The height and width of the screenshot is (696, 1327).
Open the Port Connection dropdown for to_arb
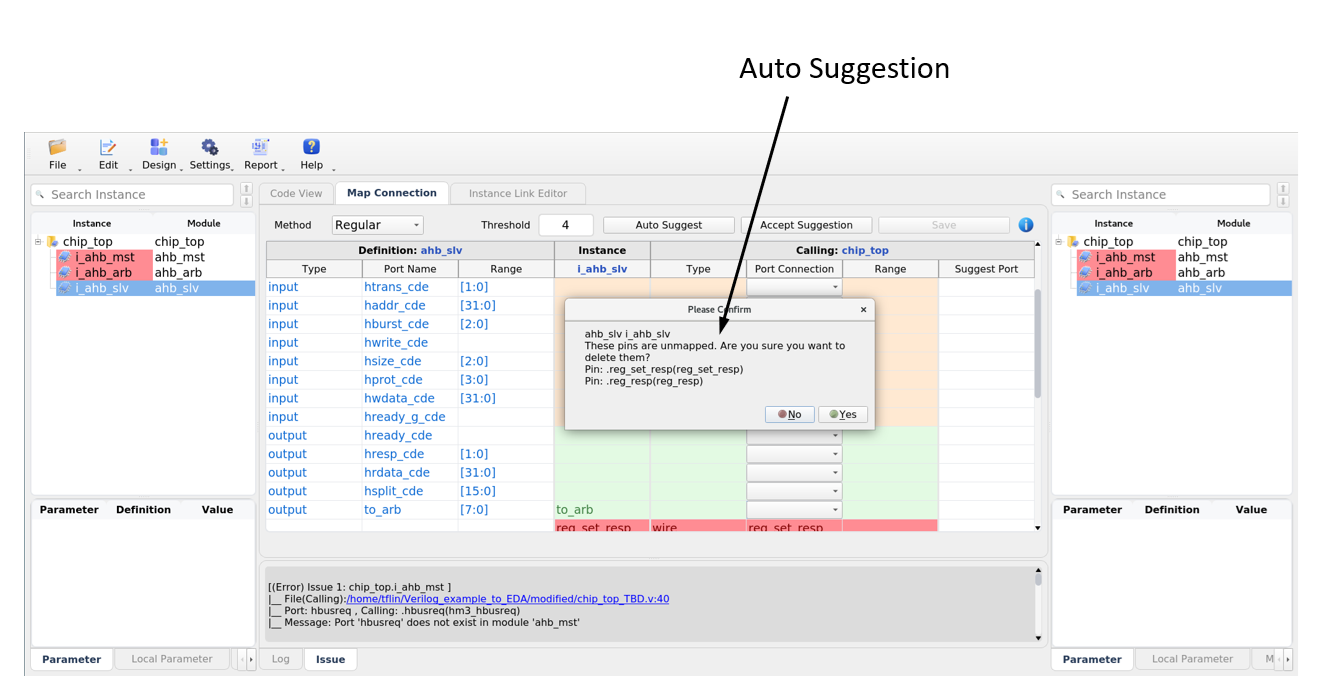pyautogui.click(x=793, y=509)
